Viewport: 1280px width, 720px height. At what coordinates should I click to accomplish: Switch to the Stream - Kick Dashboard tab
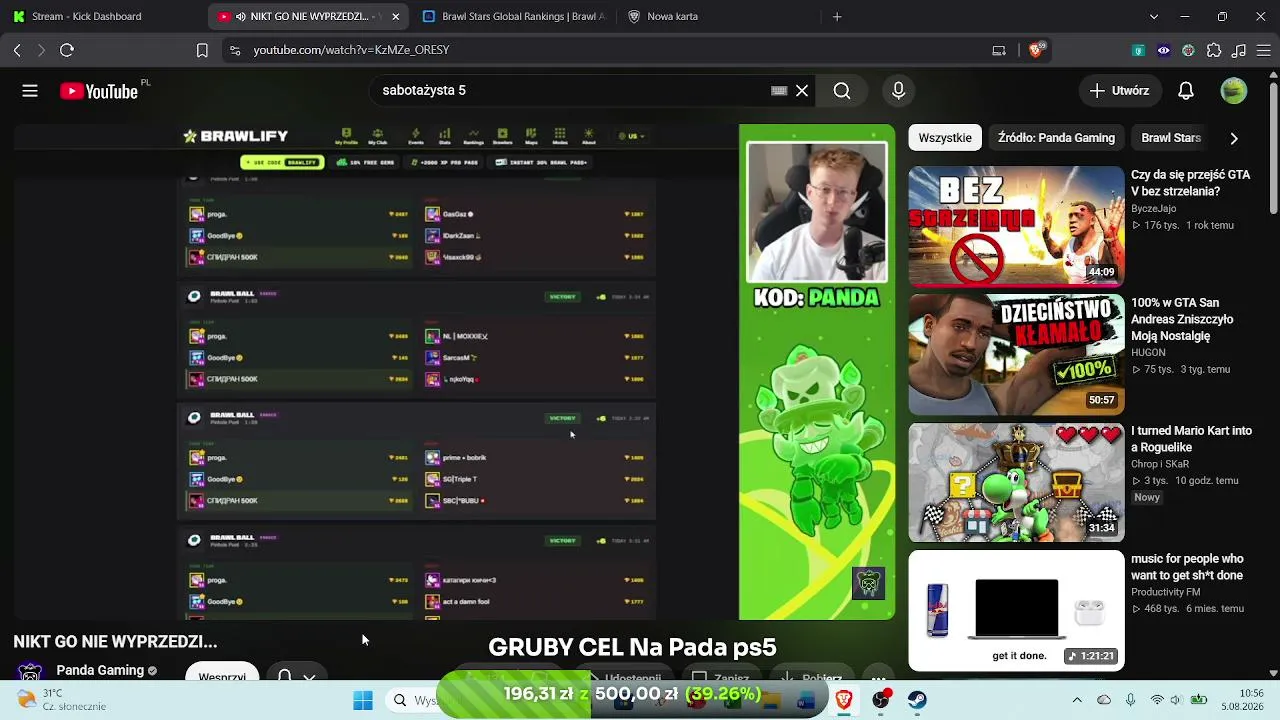tap(104, 16)
